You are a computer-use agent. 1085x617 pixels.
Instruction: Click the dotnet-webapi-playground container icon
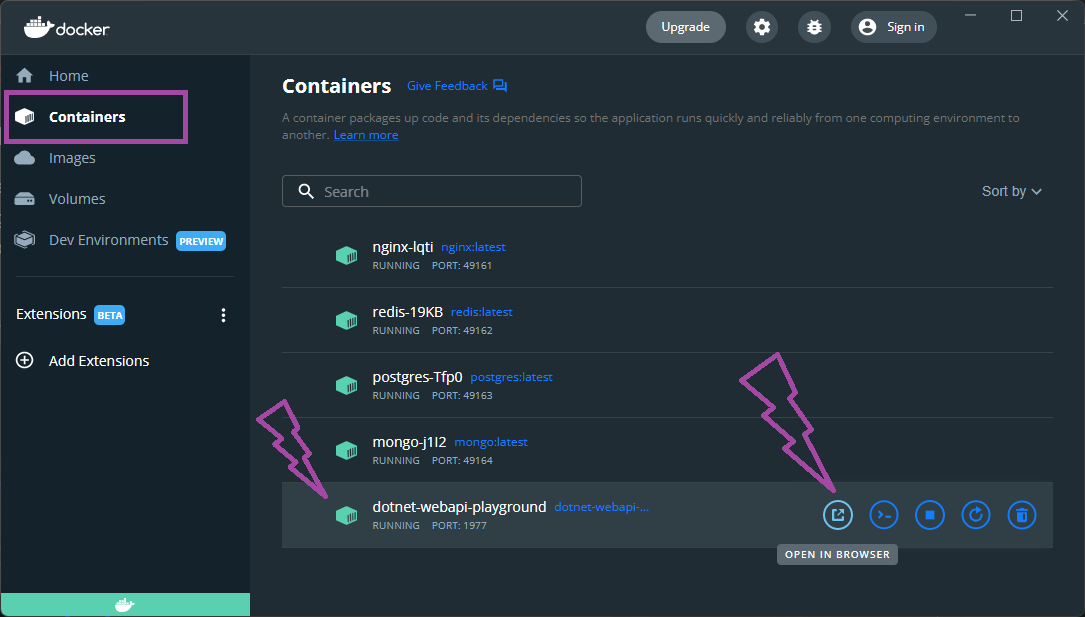347,515
